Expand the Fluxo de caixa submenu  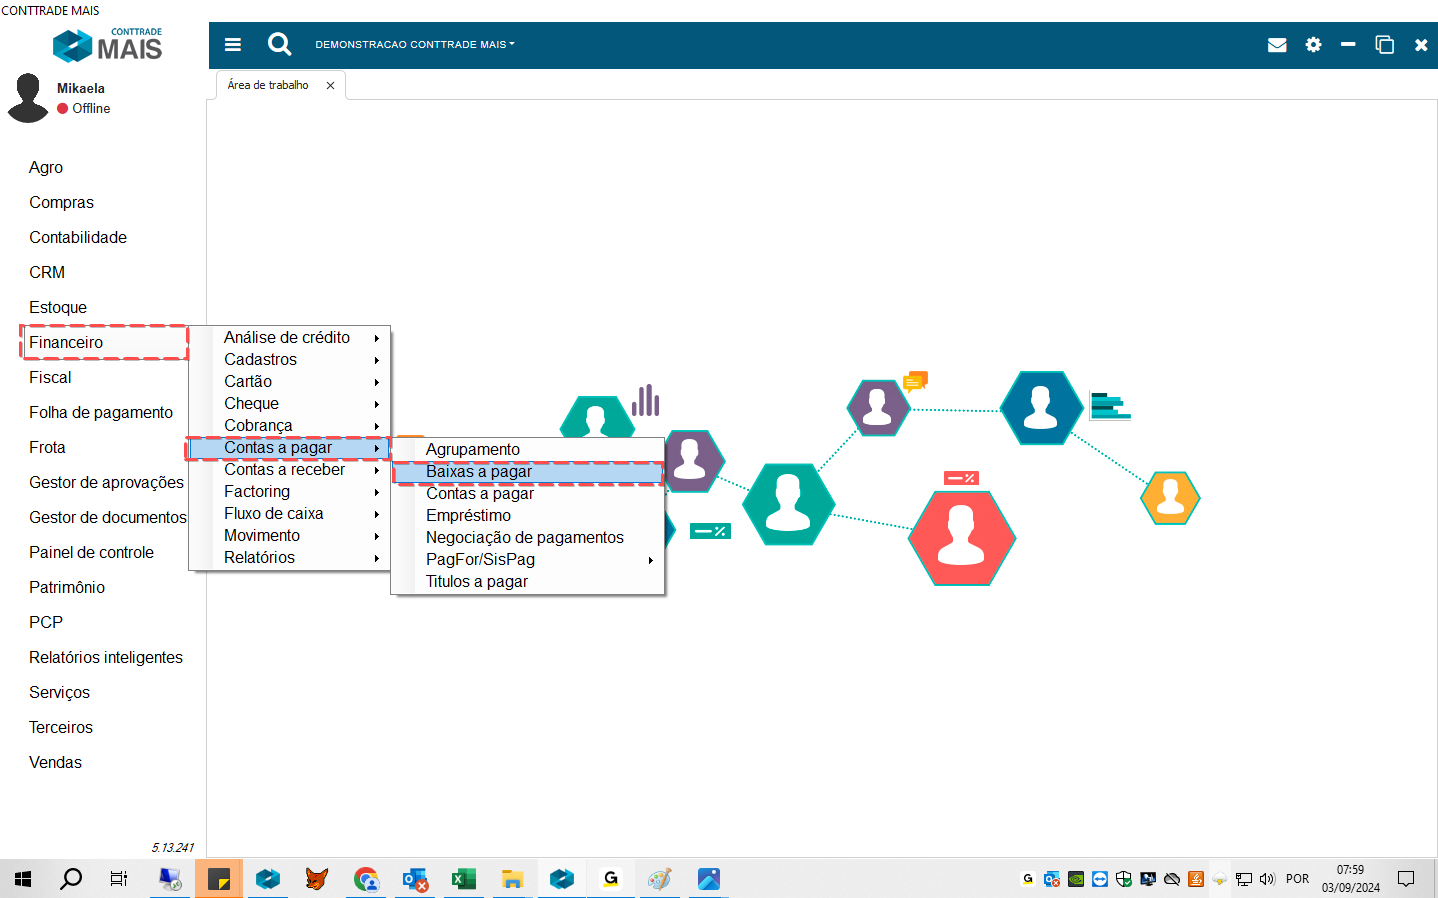[288, 514]
